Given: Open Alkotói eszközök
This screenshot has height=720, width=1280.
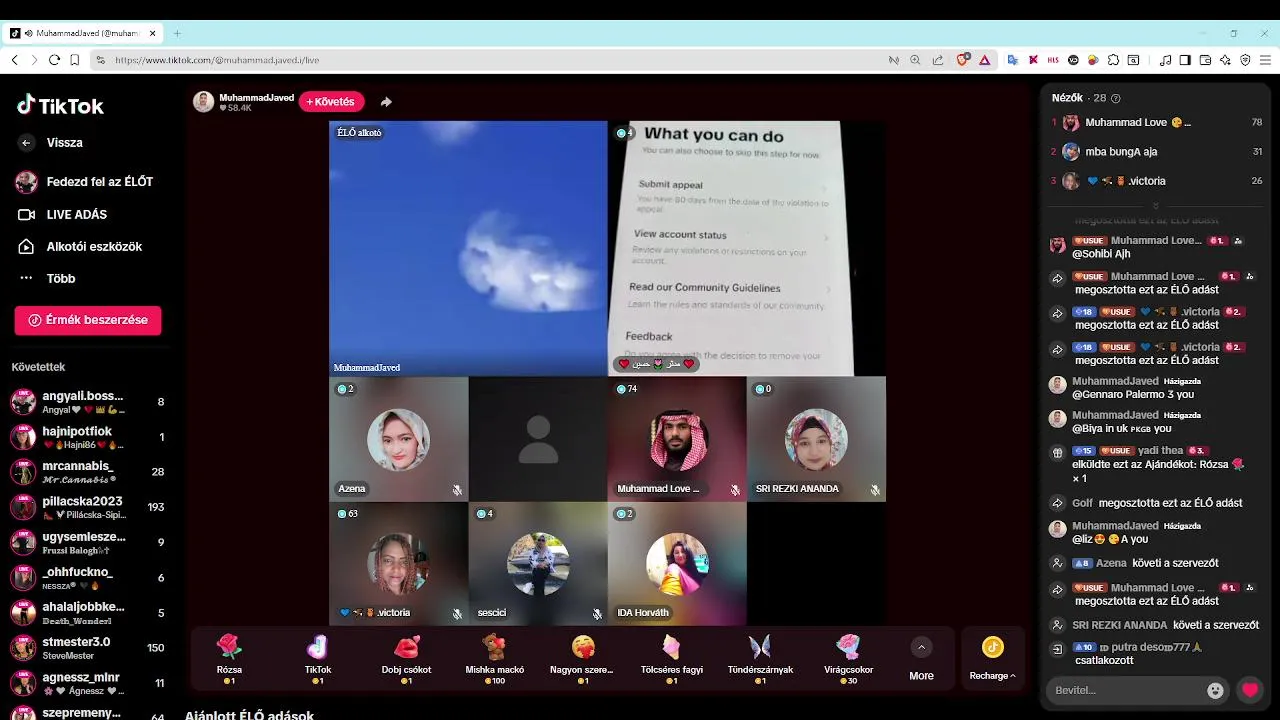Looking at the screenshot, I should click(x=81, y=246).
